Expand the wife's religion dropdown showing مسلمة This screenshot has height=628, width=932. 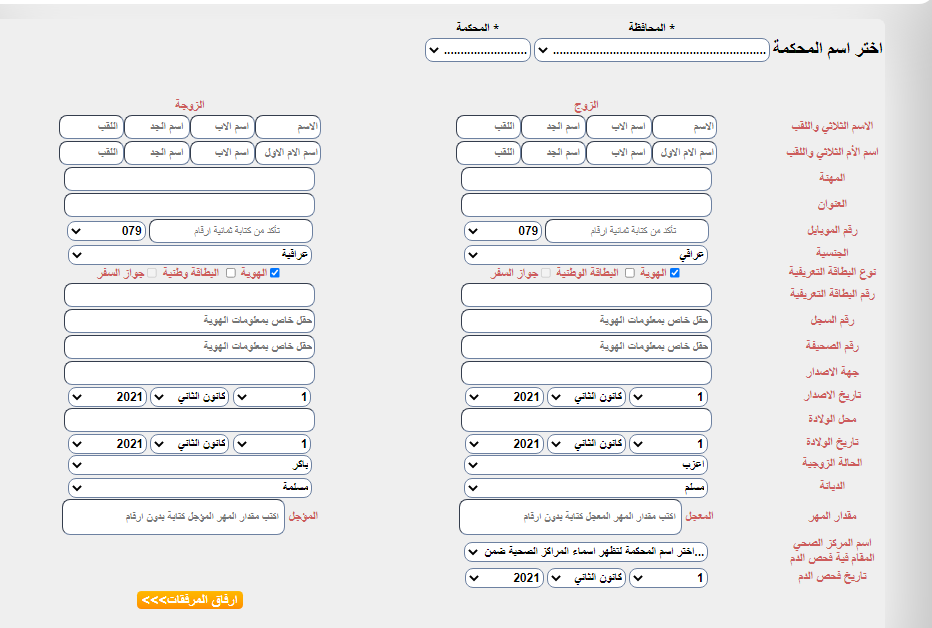190,488
